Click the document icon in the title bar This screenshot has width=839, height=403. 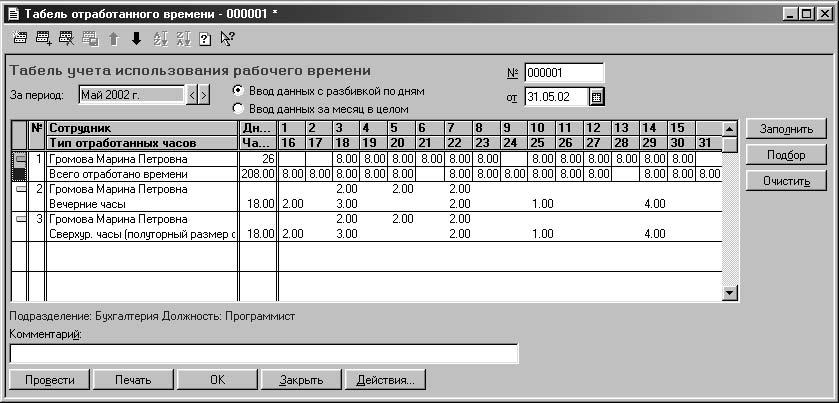pyautogui.click(x=13, y=14)
